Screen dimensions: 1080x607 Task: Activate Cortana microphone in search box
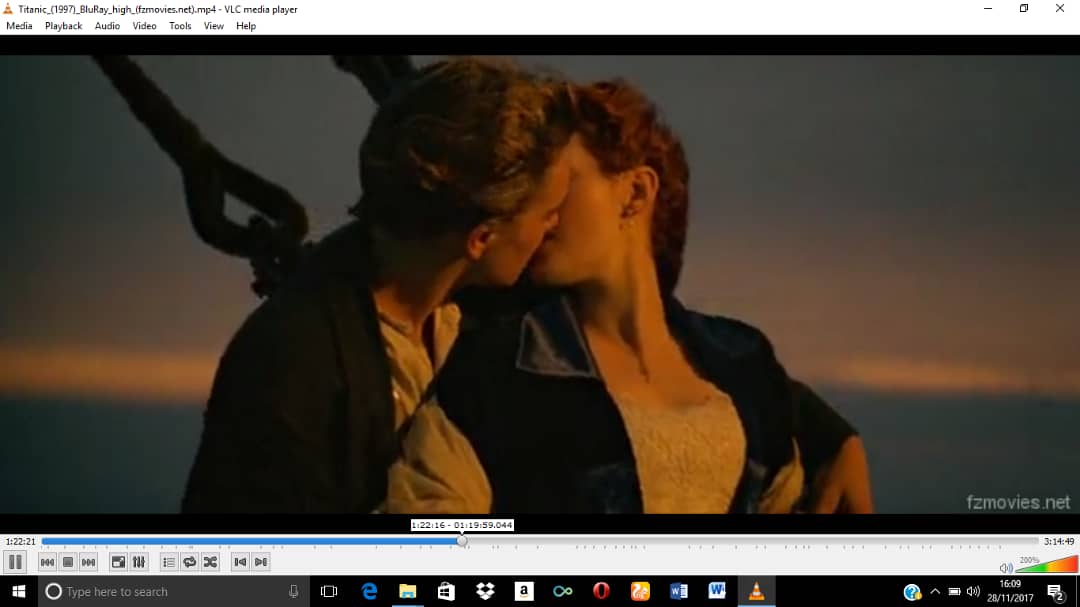pos(293,591)
